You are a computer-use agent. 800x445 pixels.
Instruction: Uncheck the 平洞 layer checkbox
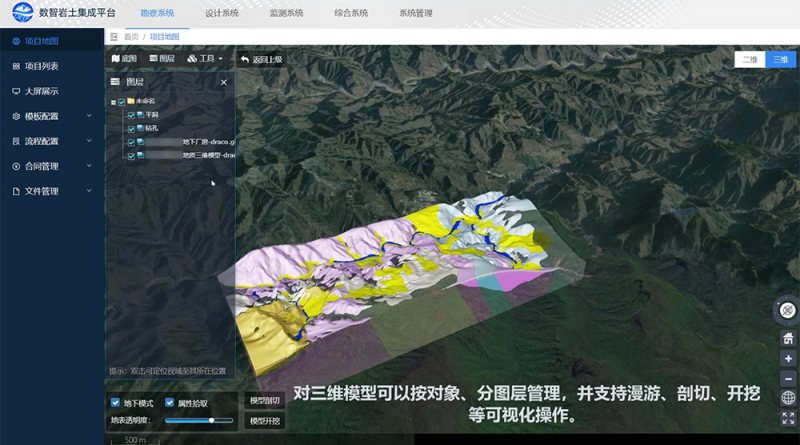coord(131,115)
